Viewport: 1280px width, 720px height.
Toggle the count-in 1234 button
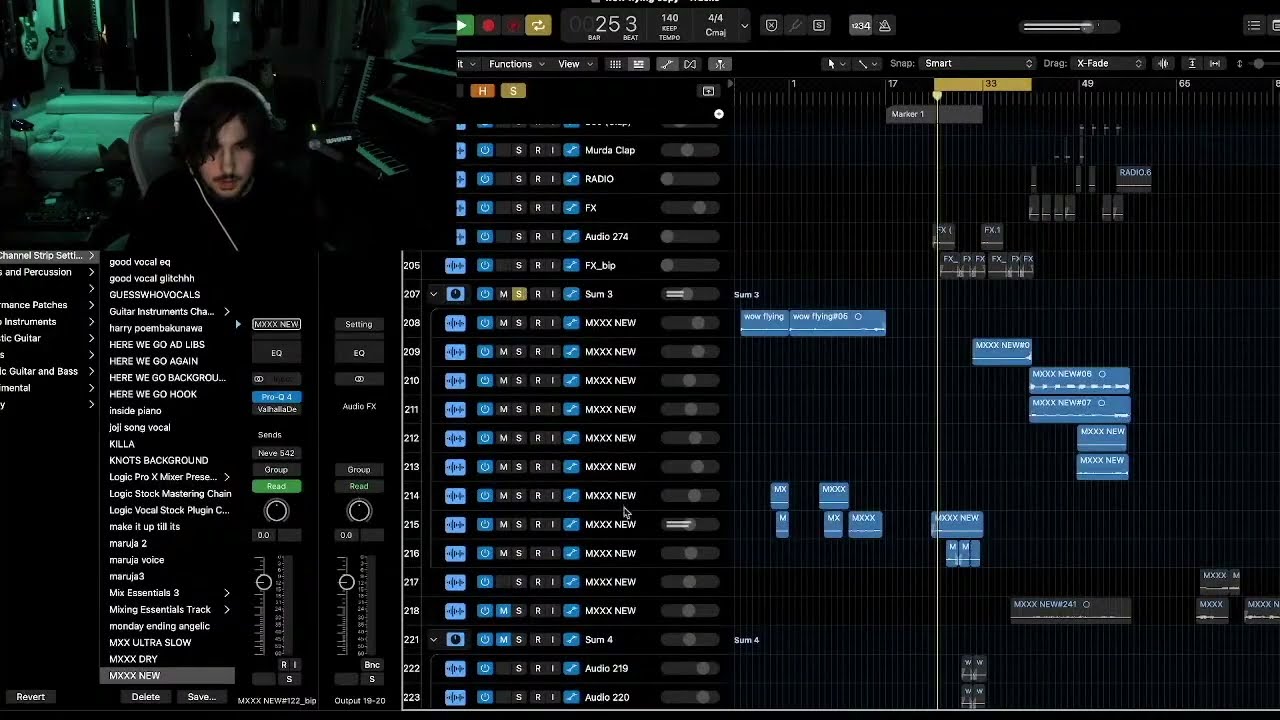tap(860, 26)
